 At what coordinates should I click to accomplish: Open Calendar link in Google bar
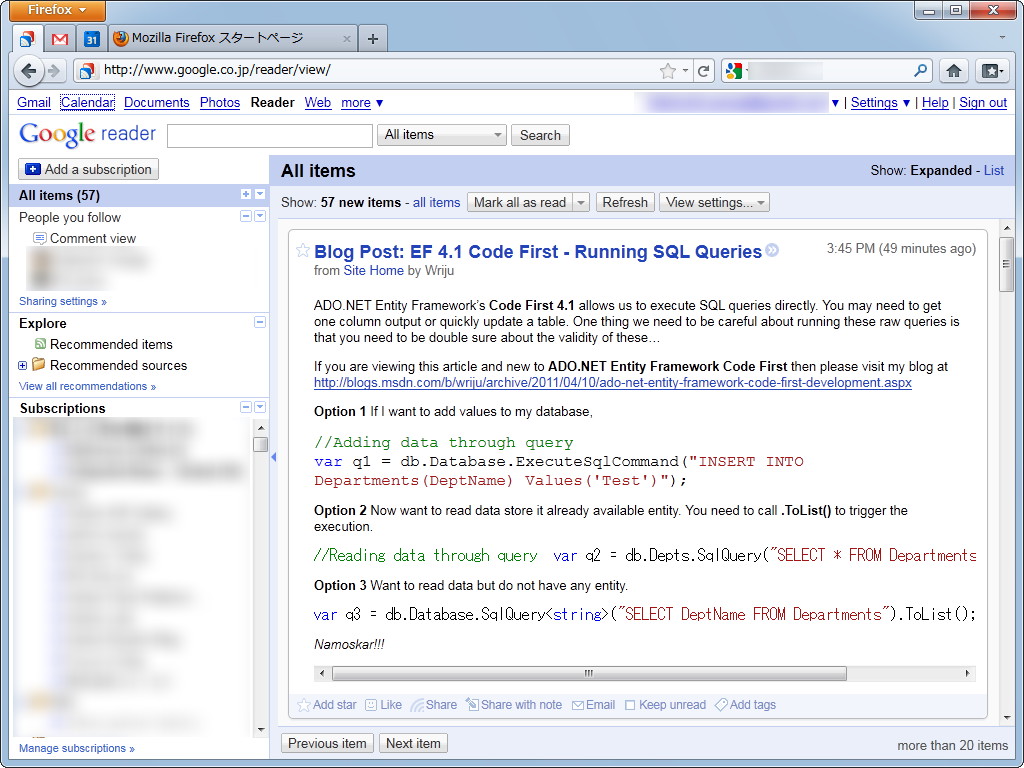(88, 103)
